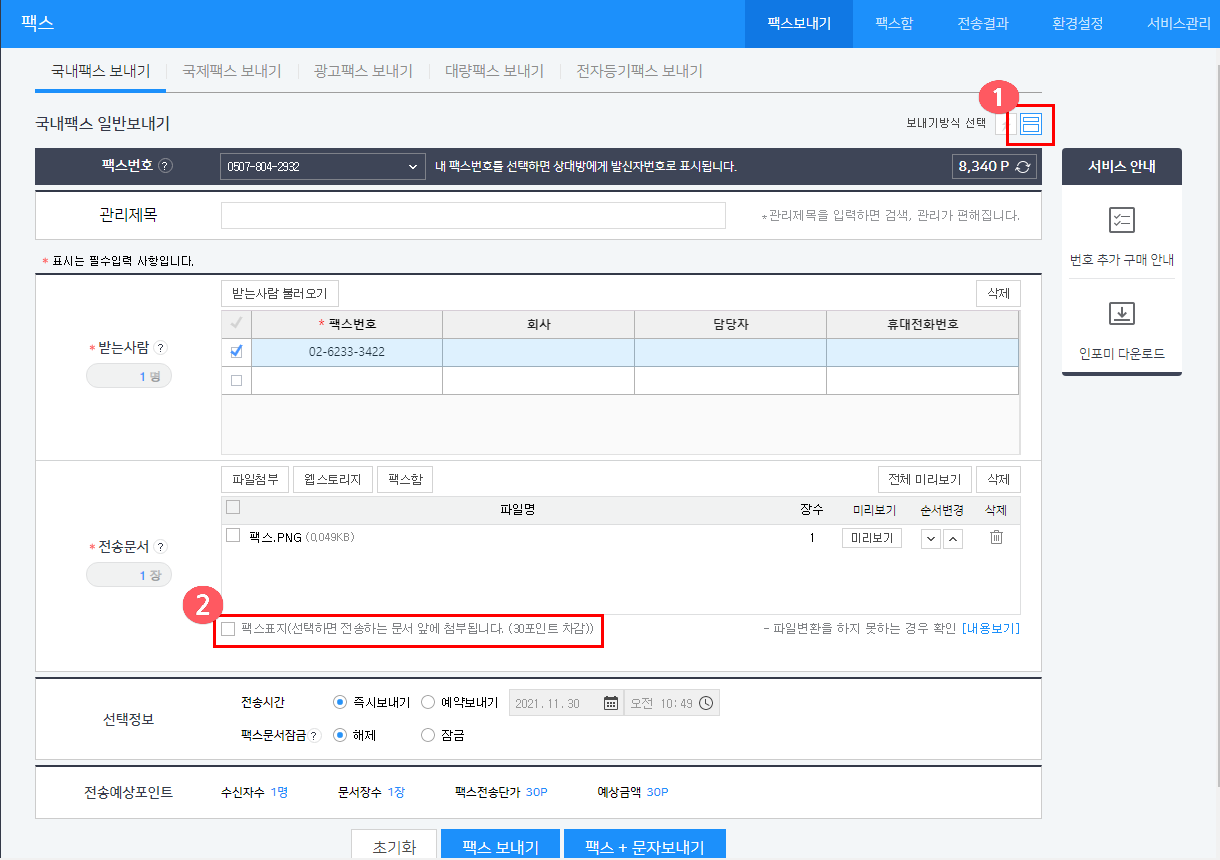Select the 잠금 radio button
Image resolution: width=1220 pixels, height=860 pixels.
(x=428, y=735)
